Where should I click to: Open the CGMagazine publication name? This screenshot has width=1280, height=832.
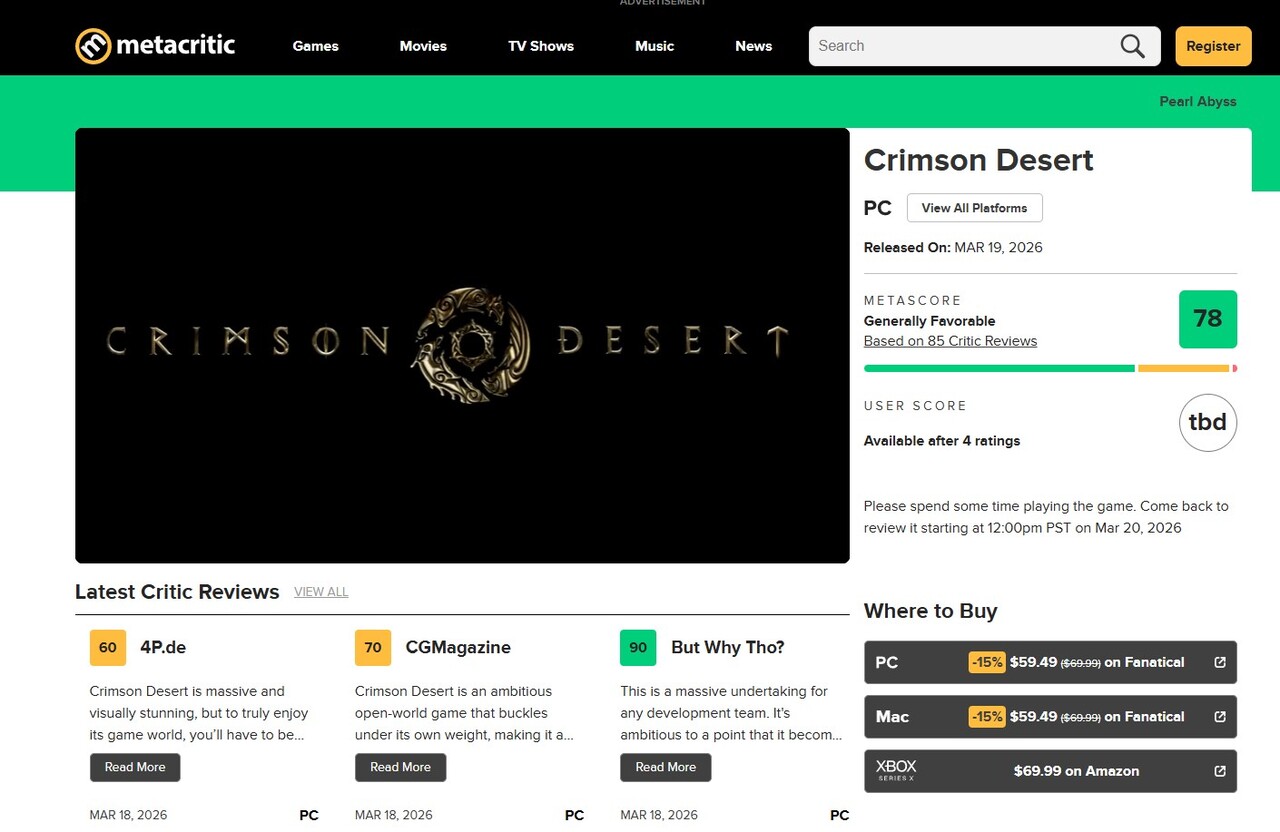(x=458, y=647)
